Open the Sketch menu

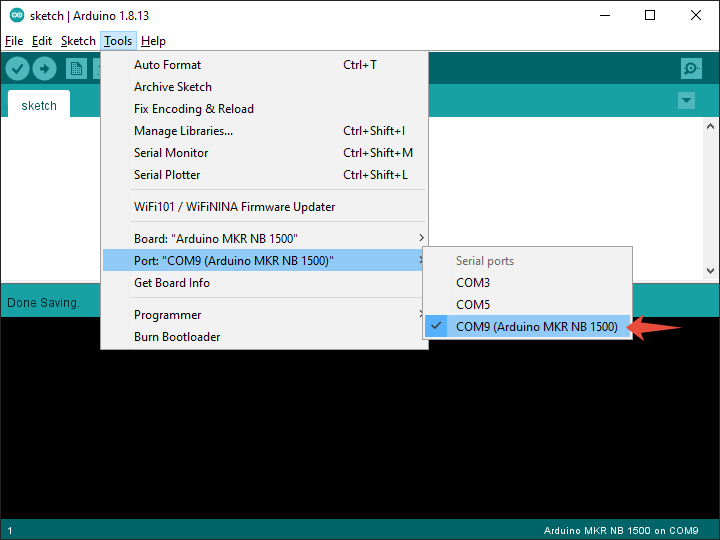pos(78,41)
